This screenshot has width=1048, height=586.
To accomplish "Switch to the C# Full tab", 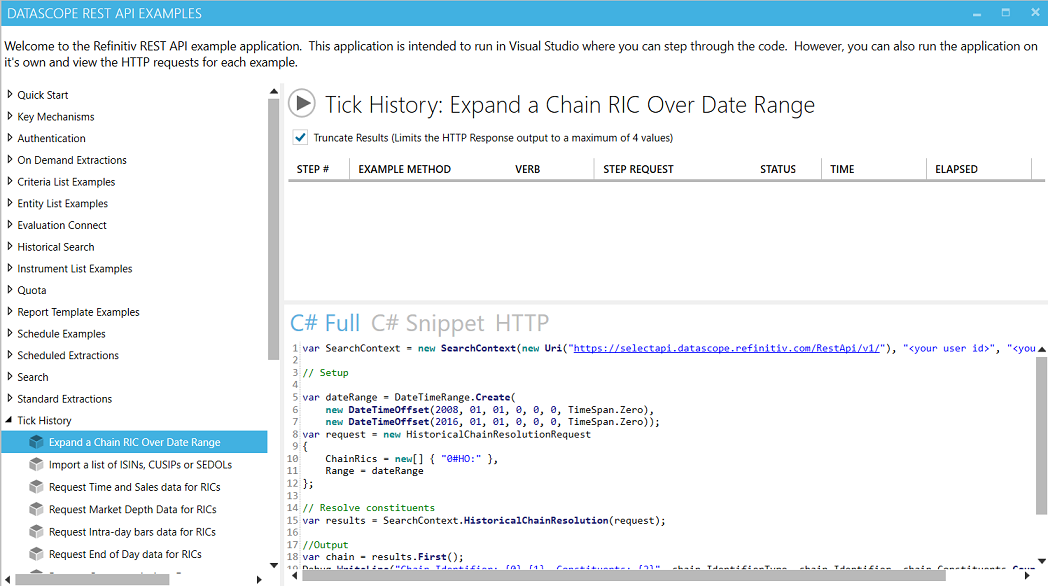I will click(x=325, y=323).
